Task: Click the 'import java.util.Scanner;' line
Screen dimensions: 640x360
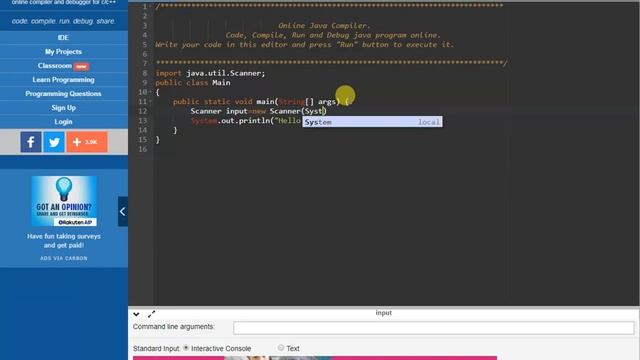Action: coord(210,73)
